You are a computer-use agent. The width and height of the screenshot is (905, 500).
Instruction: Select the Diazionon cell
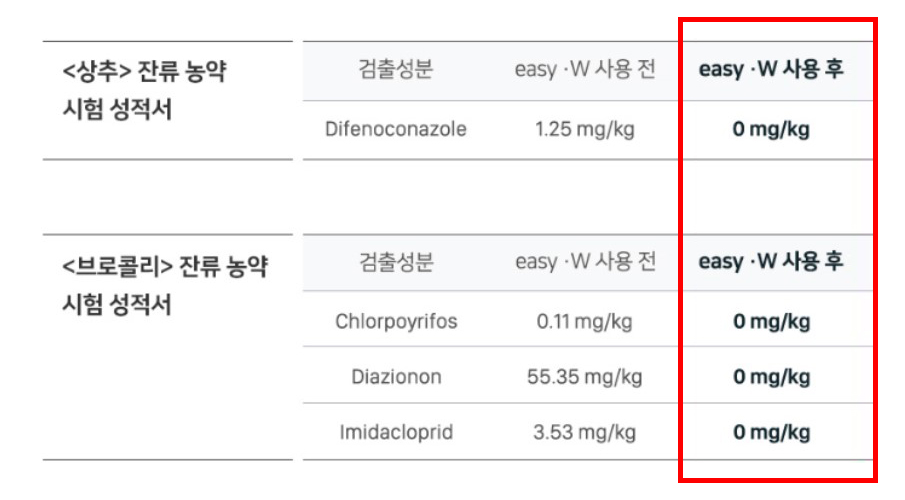tap(396, 377)
